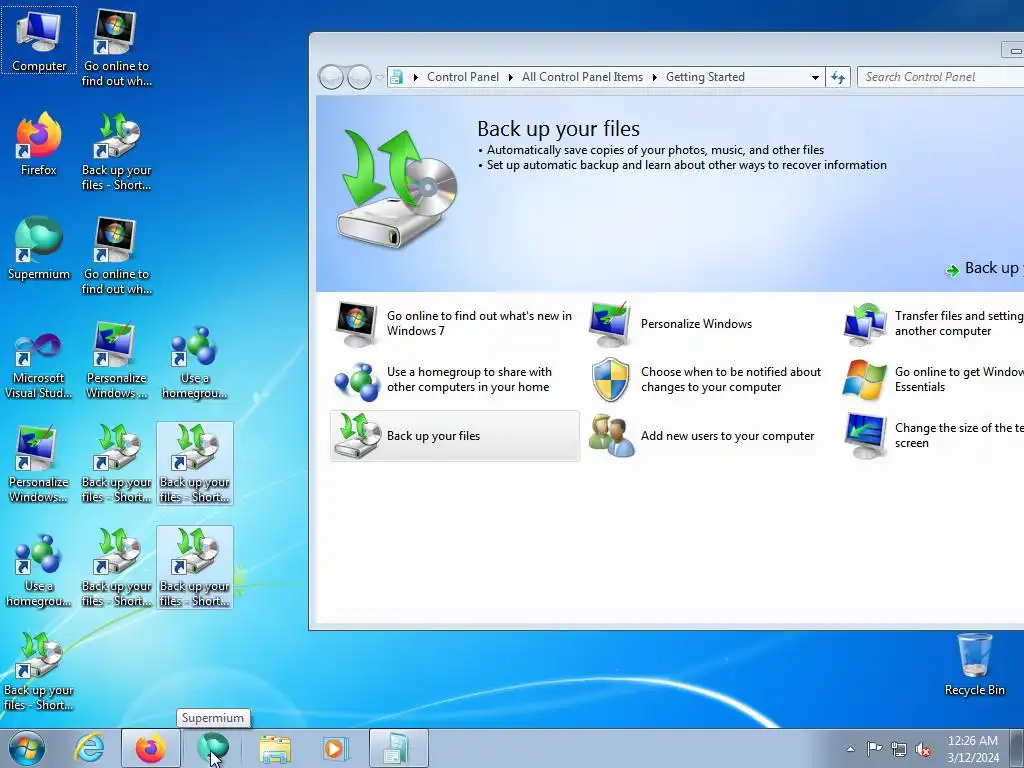The width and height of the screenshot is (1024, 768).
Task: Open the address bar history dropdown
Action: (x=815, y=77)
